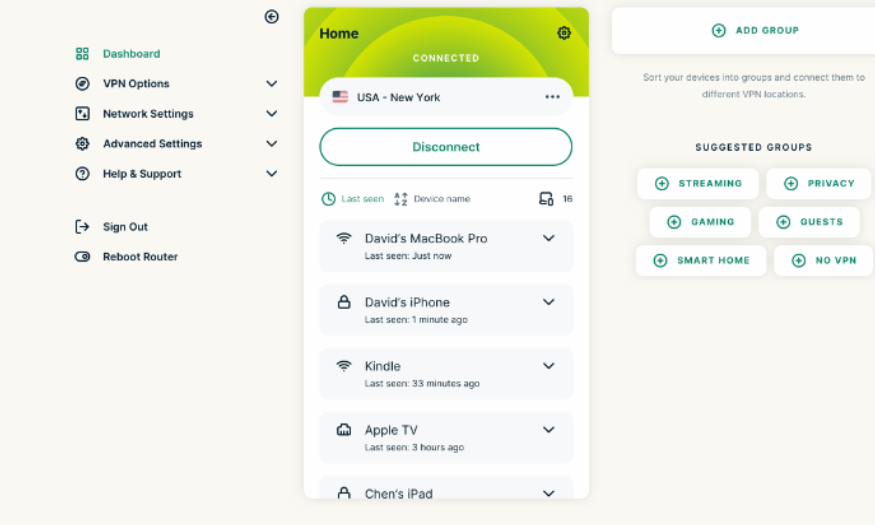Click 'Last seen: 1 minute ago' text
This screenshot has height=525, width=875.
[416, 320]
